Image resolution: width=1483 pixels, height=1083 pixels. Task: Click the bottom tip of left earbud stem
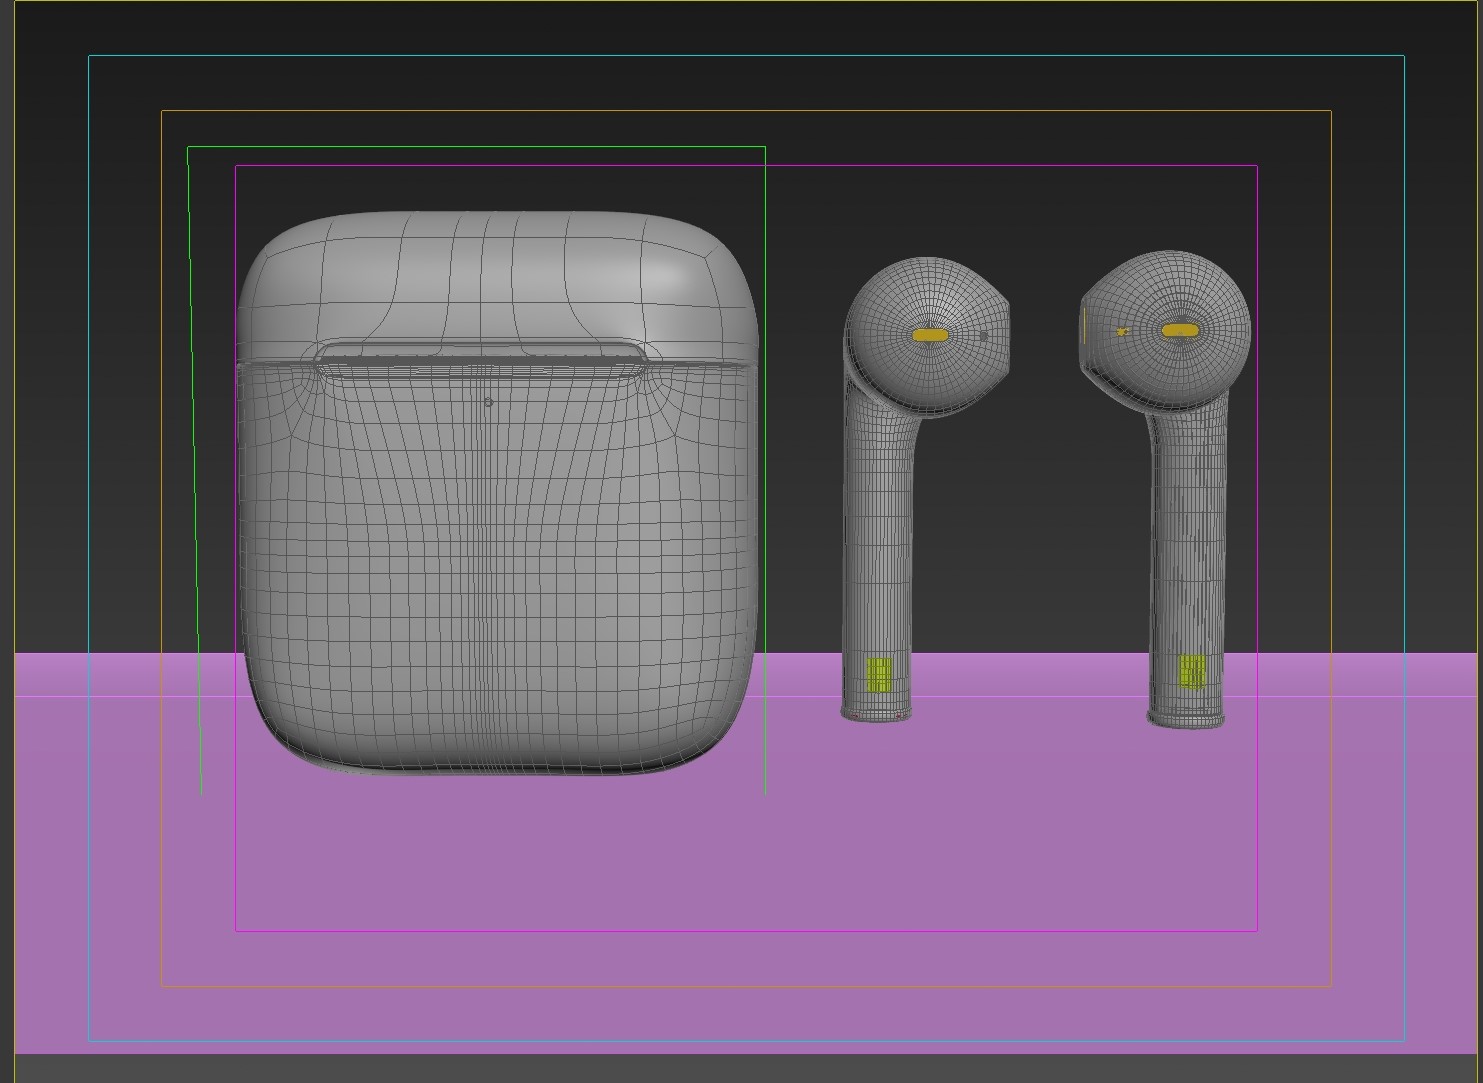(876, 714)
